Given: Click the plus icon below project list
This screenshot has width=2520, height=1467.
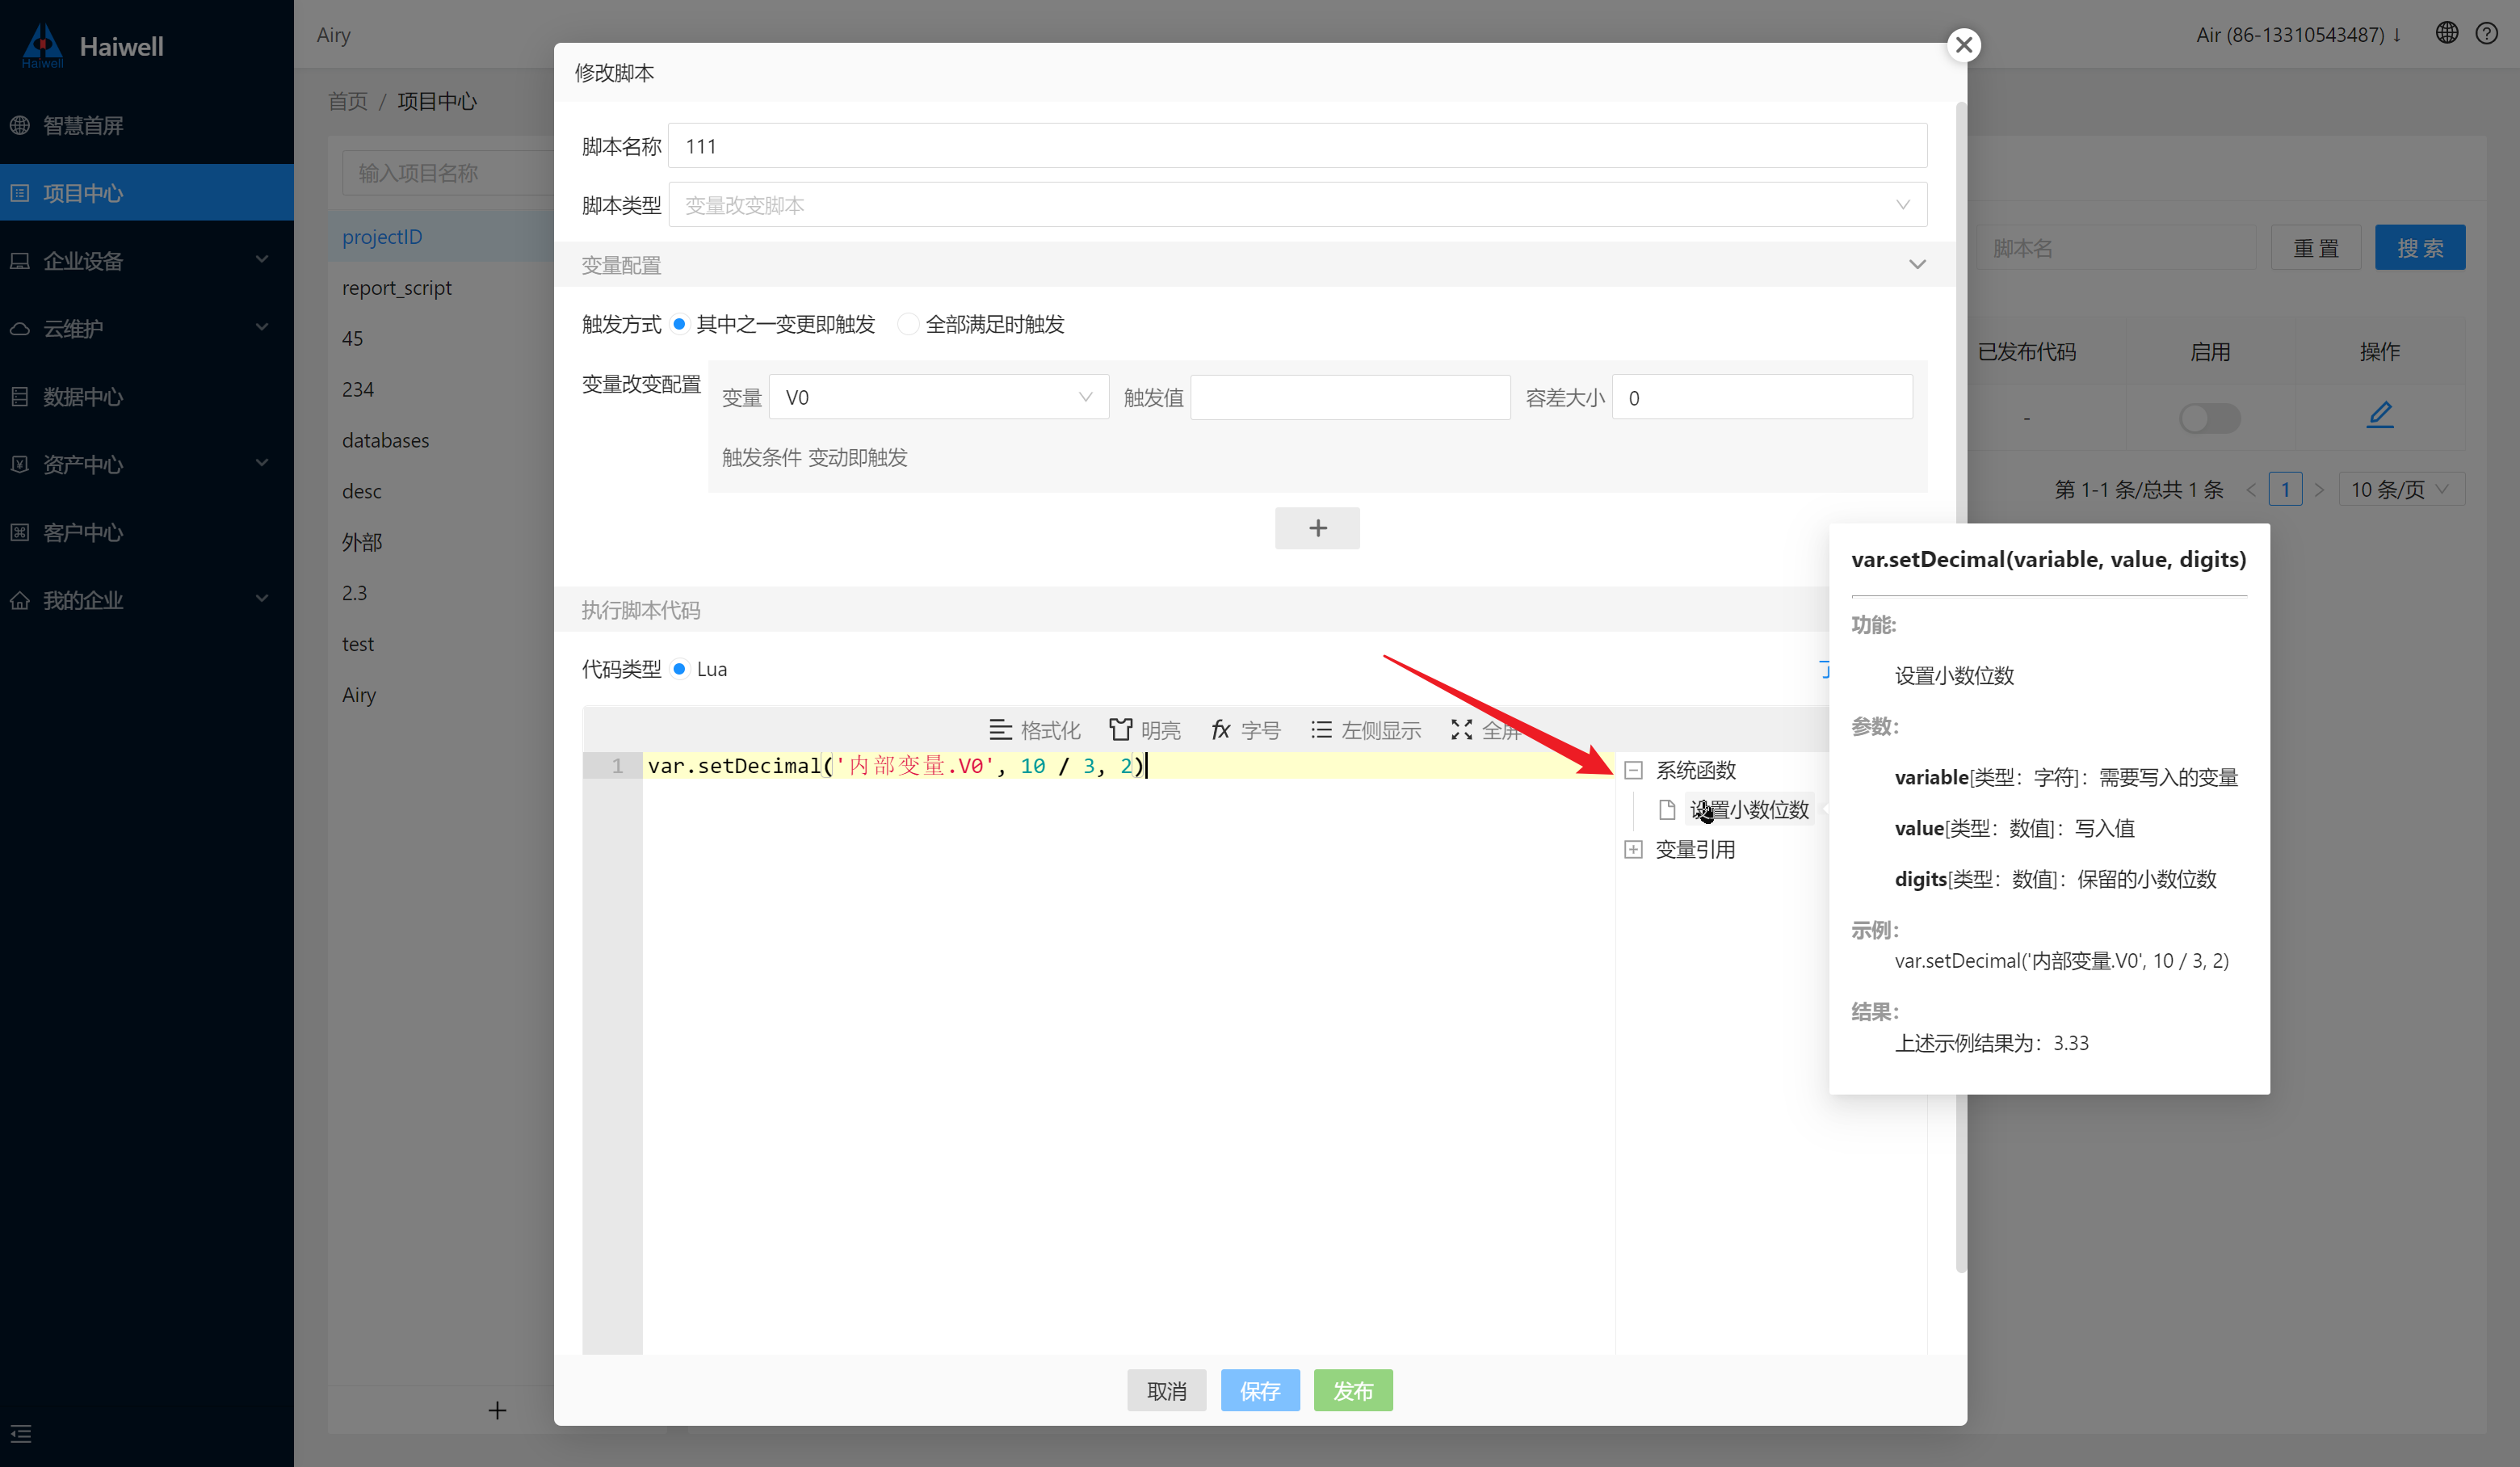Looking at the screenshot, I should pyautogui.click(x=497, y=1410).
